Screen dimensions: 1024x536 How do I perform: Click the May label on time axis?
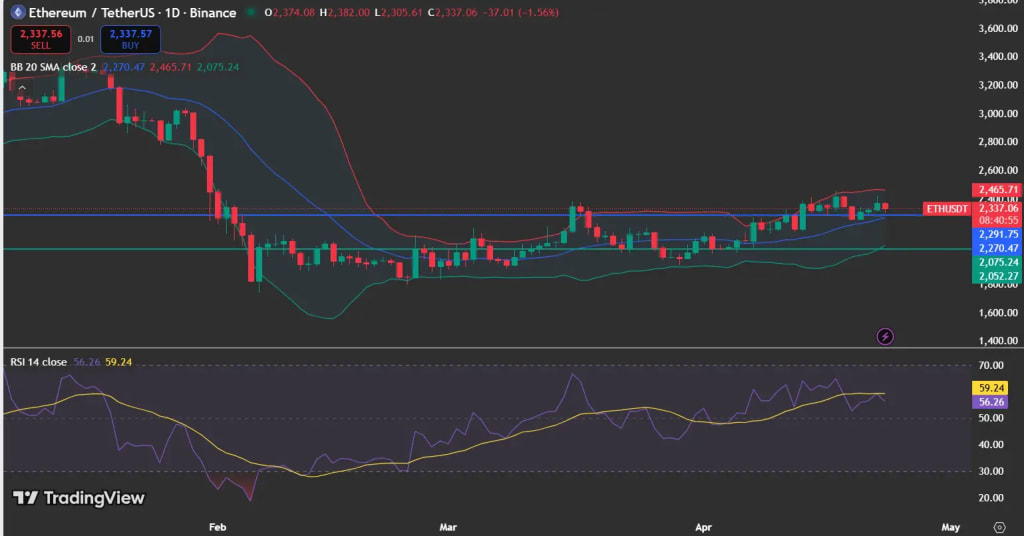pyautogui.click(x=951, y=527)
